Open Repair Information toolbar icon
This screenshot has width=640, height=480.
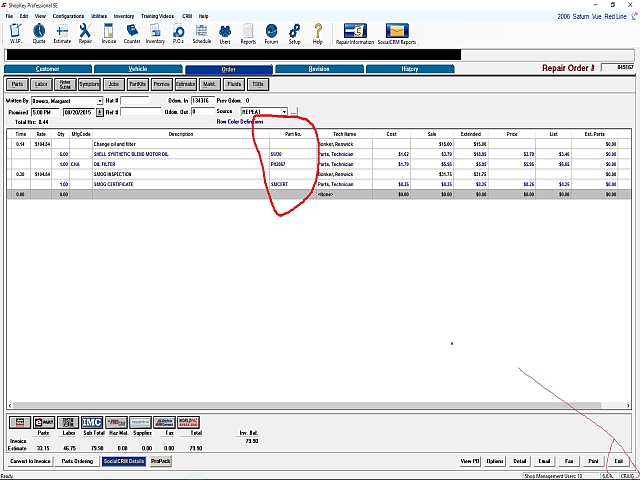tap(355, 33)
